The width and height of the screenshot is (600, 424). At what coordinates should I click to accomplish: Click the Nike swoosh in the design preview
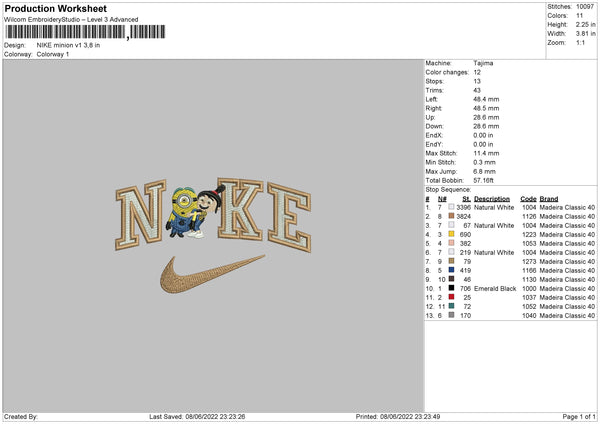212,274
